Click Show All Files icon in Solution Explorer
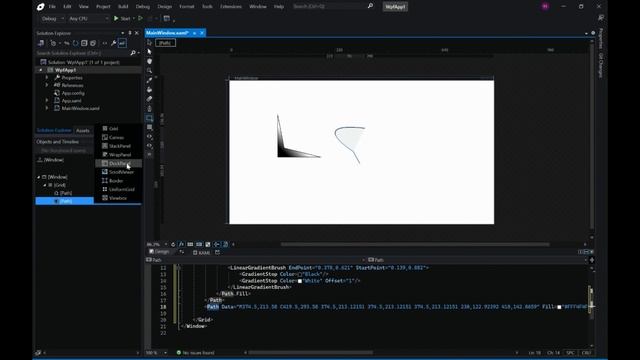The height and width of the screenshot is (360, 640). [x=93, y=43]
